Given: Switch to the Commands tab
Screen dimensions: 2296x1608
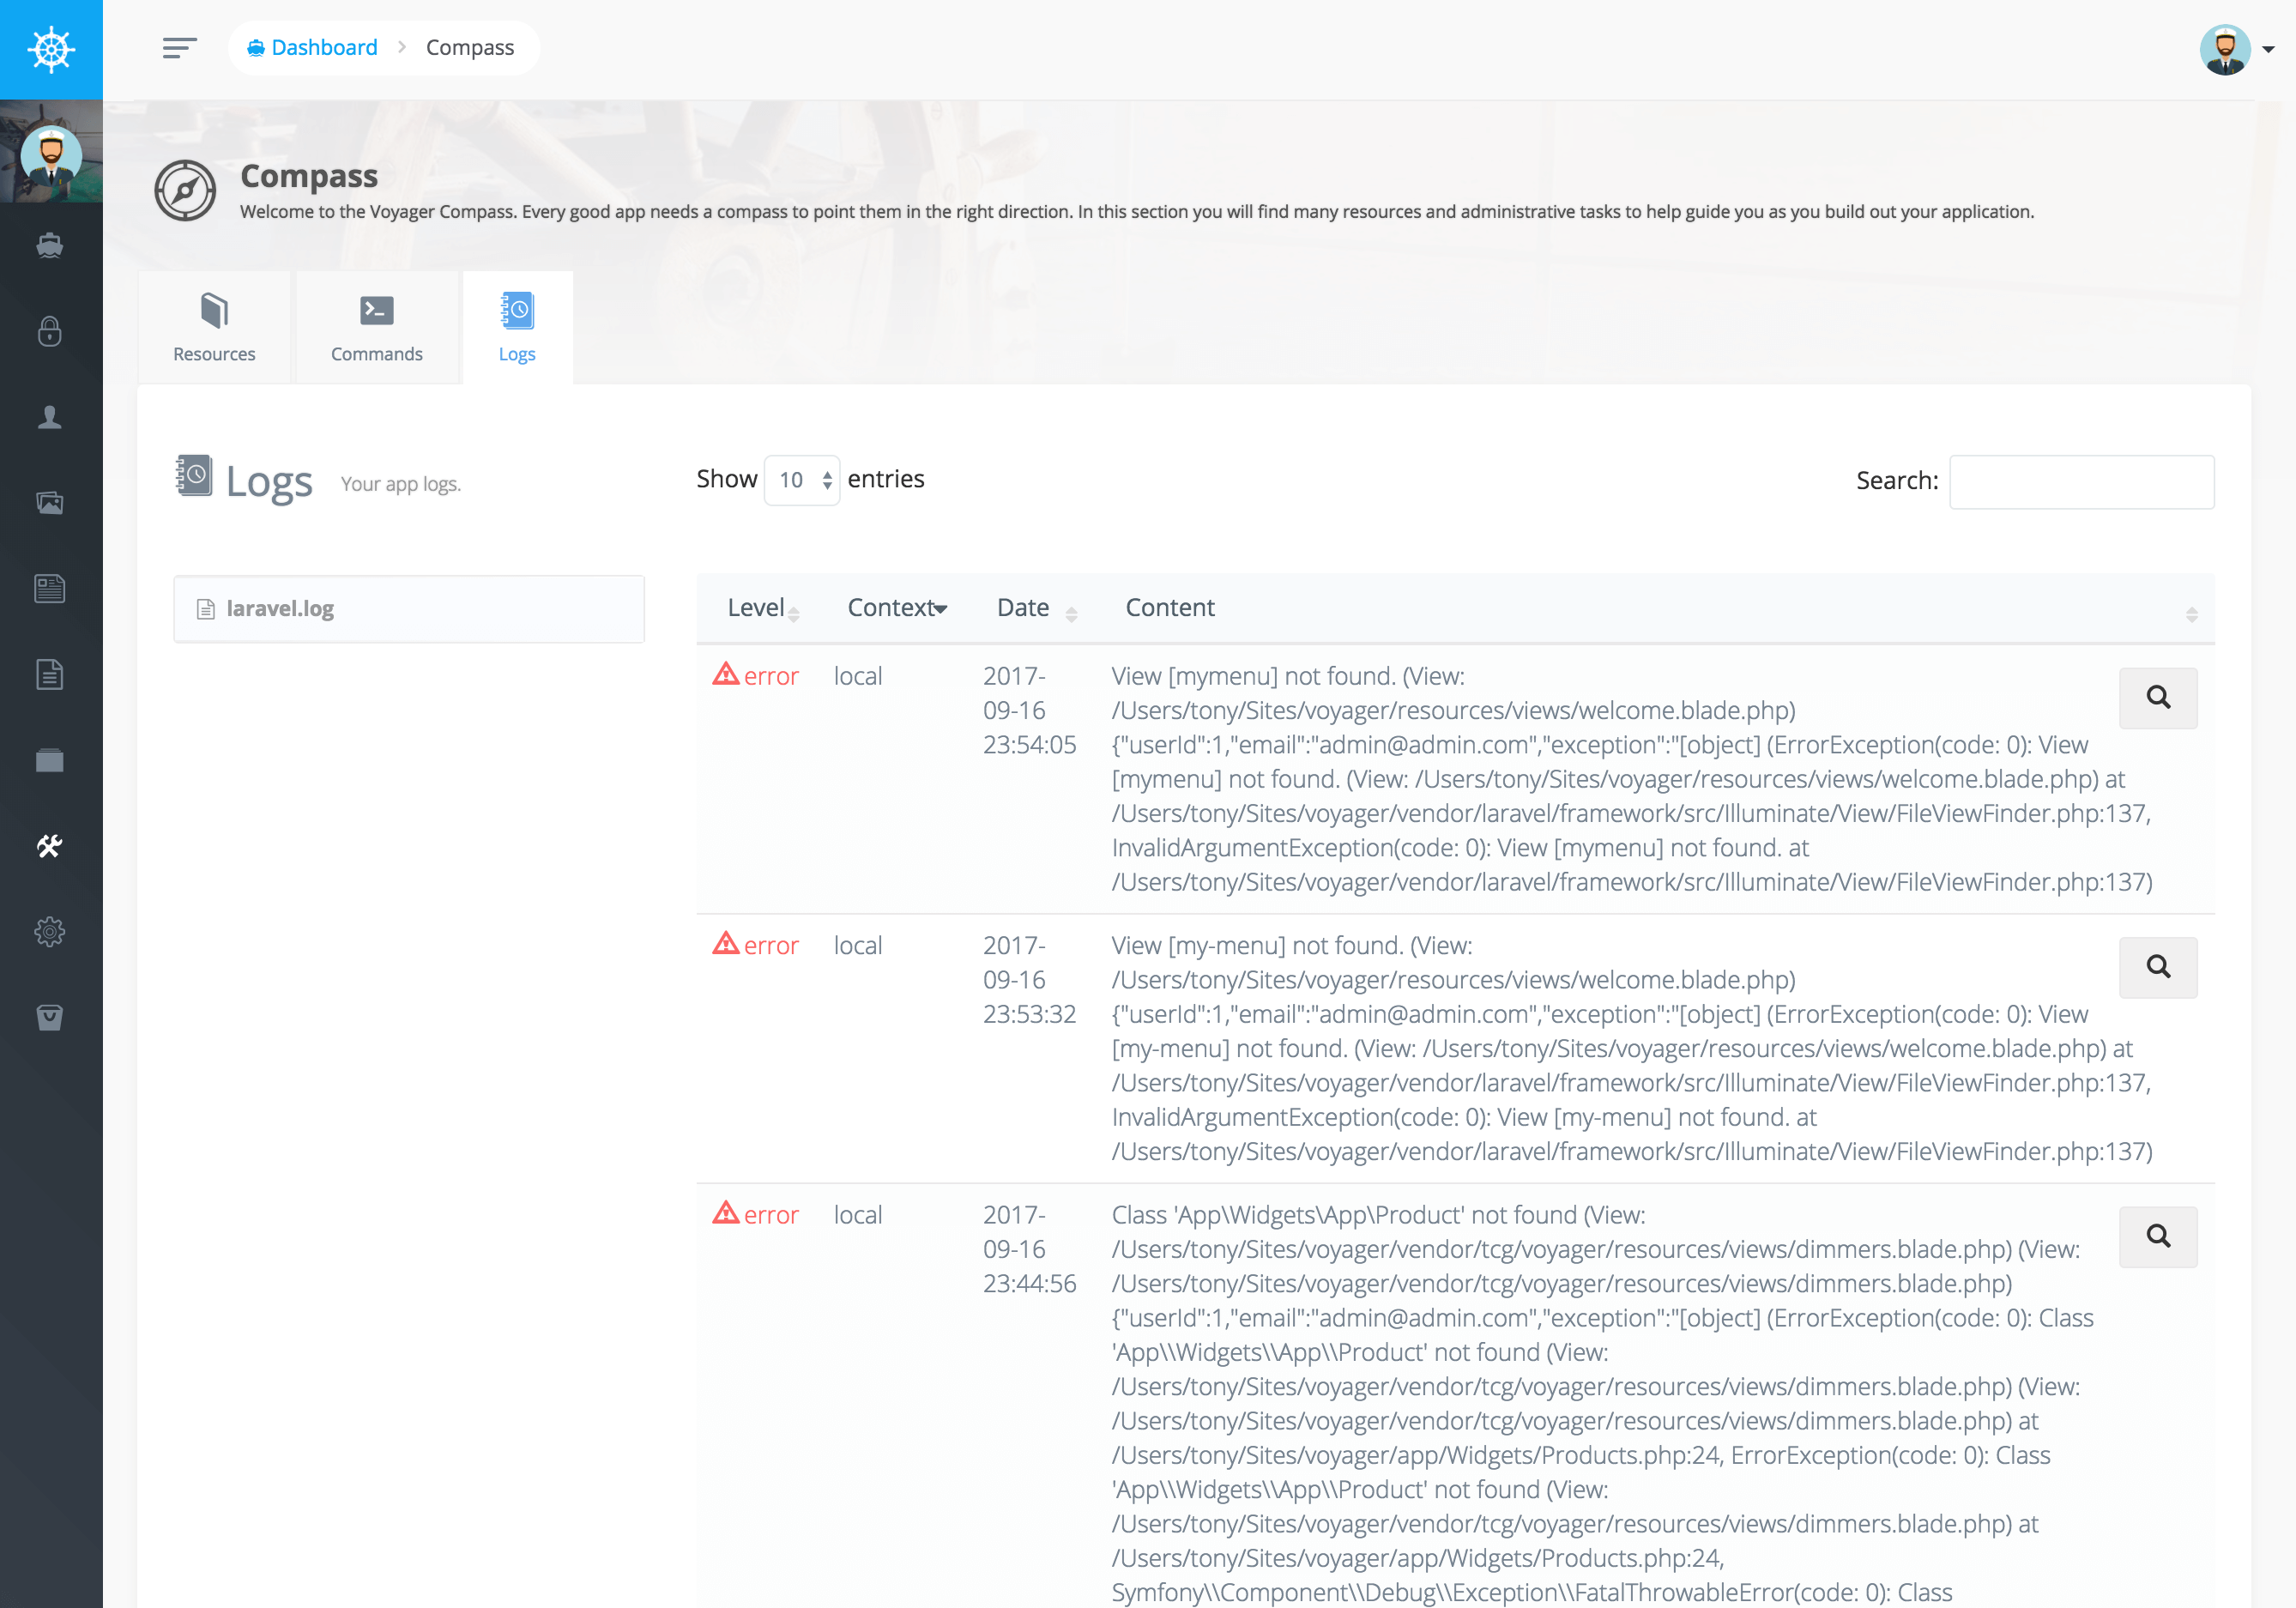Looking at the screenshot, I should click(376, 327).
